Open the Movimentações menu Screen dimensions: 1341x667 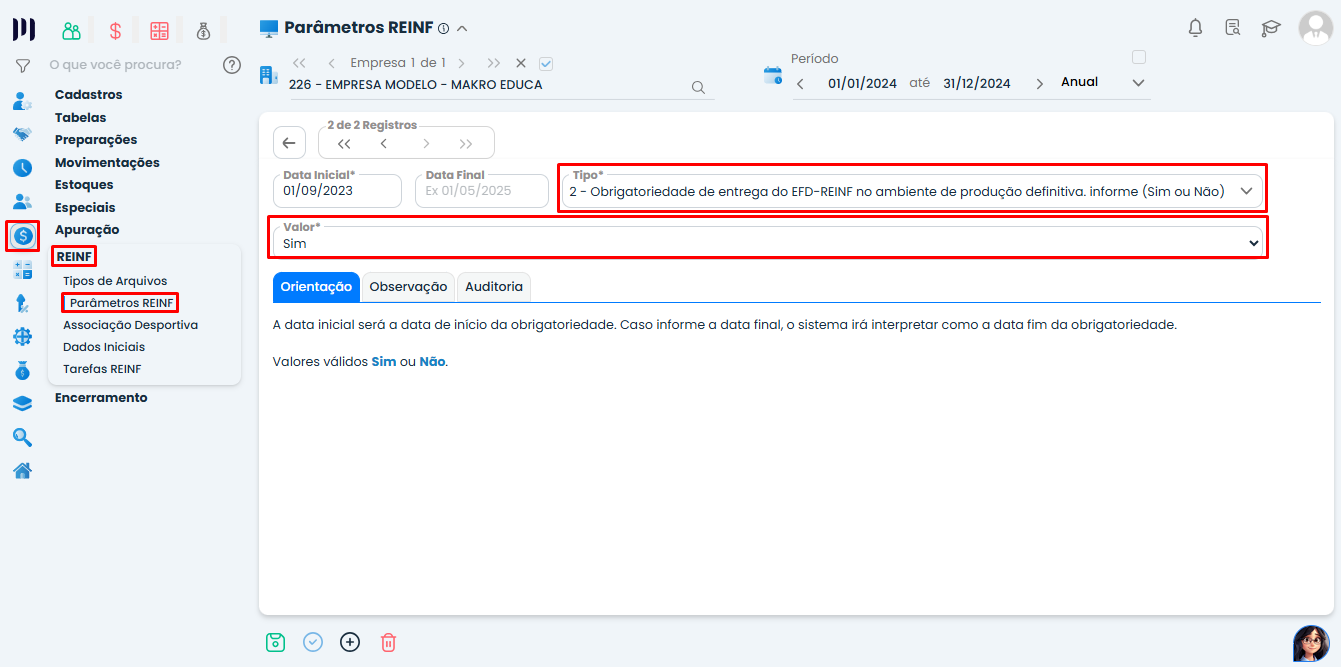coord(107,163)
